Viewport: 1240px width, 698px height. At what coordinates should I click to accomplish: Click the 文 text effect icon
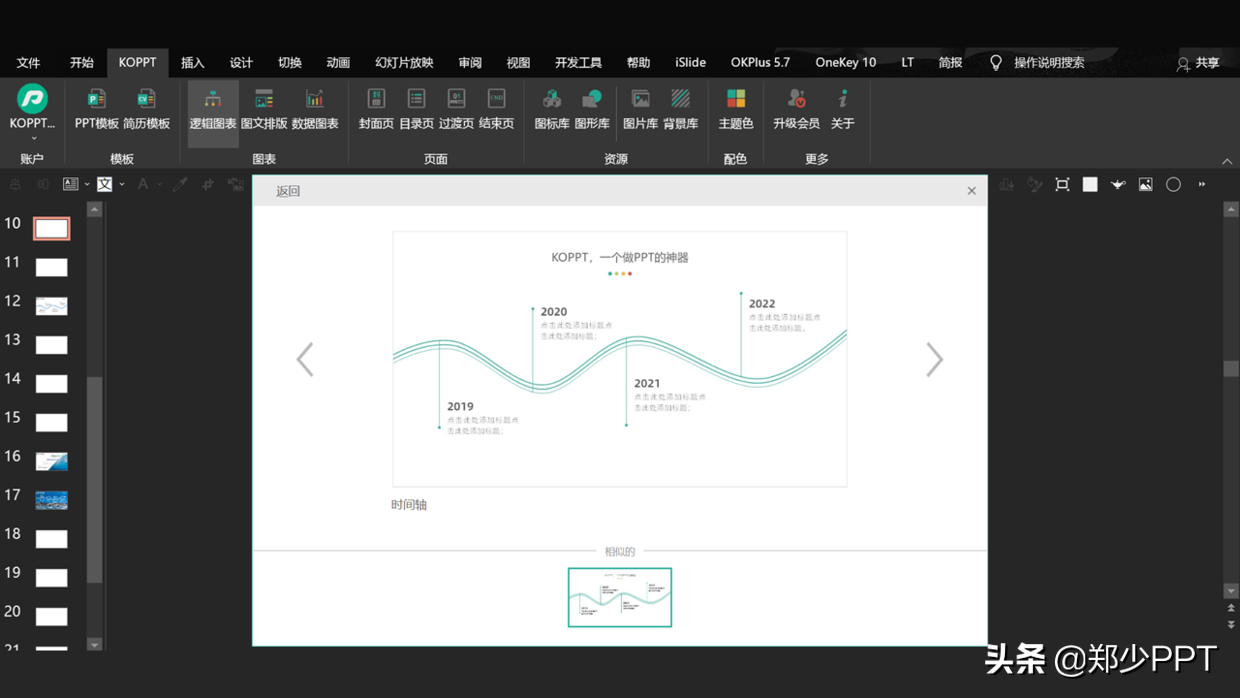[x=104, y=184]
